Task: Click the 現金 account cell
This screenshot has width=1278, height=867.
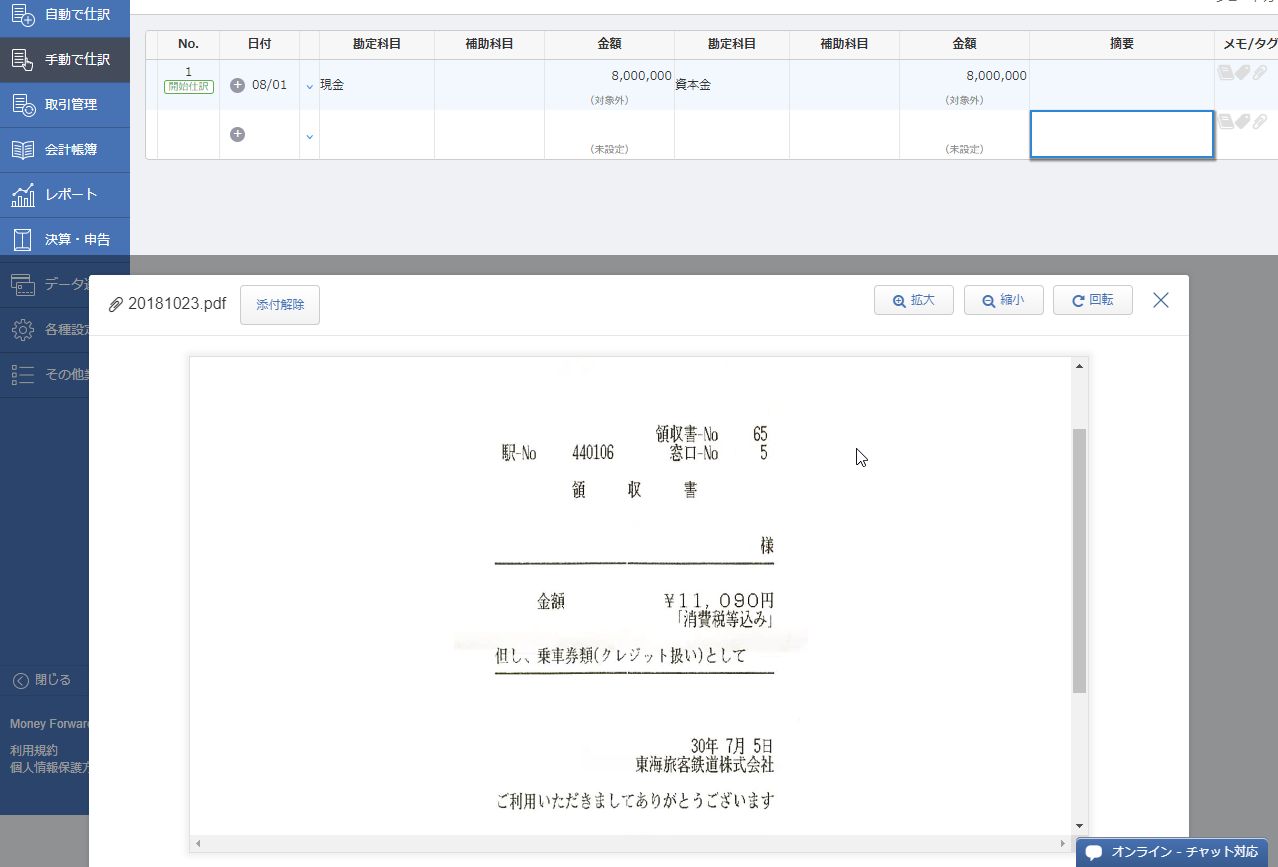Action: tap(377, 85)
